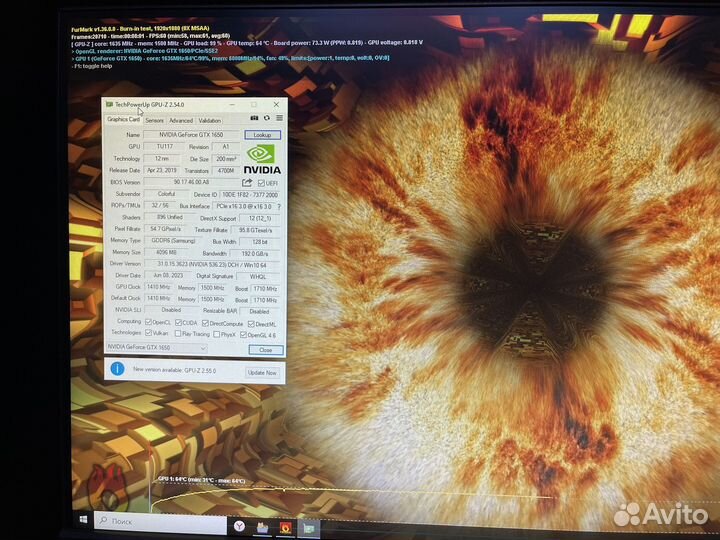Screen dimensions: 720x540
Task: Expand the GPU selection dropdown
Action: point(203,348)
